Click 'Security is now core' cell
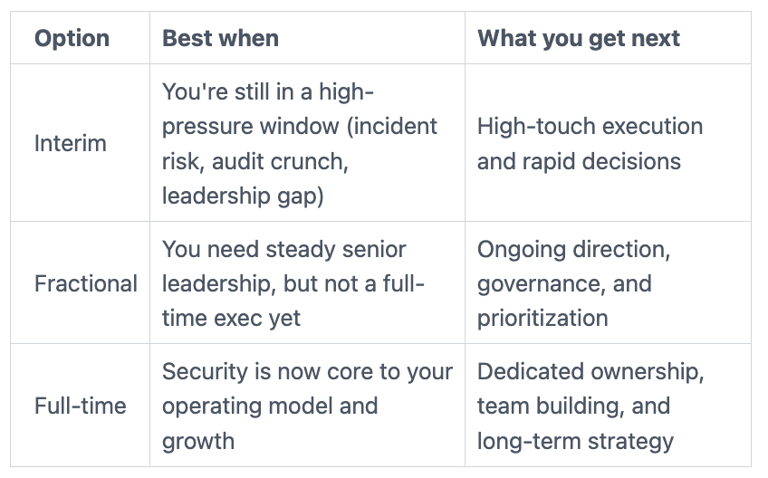 (307, 406)
